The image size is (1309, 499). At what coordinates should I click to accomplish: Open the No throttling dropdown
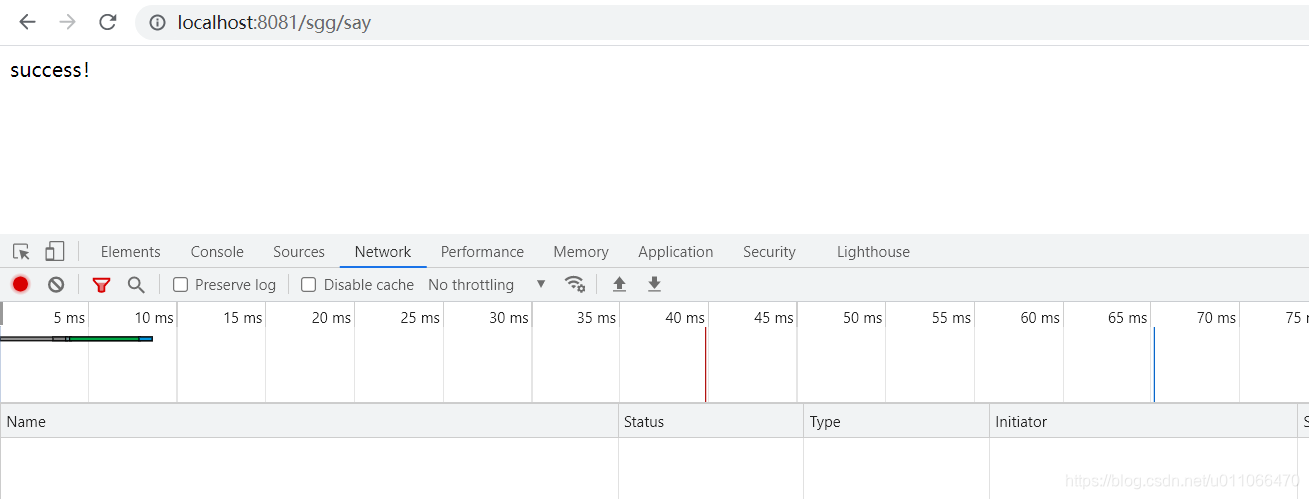487,285
